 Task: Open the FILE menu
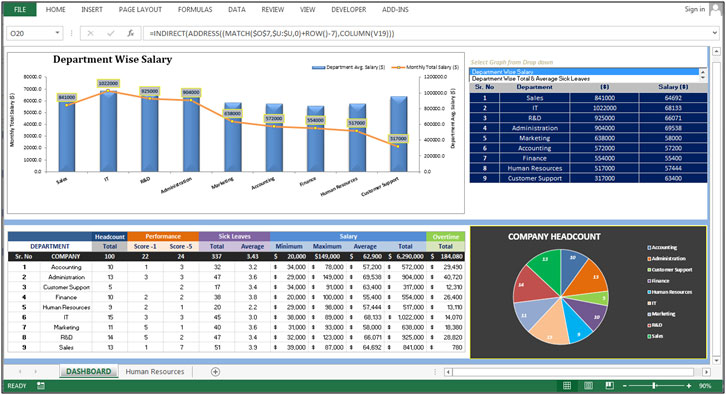click(x=20, y=9)
